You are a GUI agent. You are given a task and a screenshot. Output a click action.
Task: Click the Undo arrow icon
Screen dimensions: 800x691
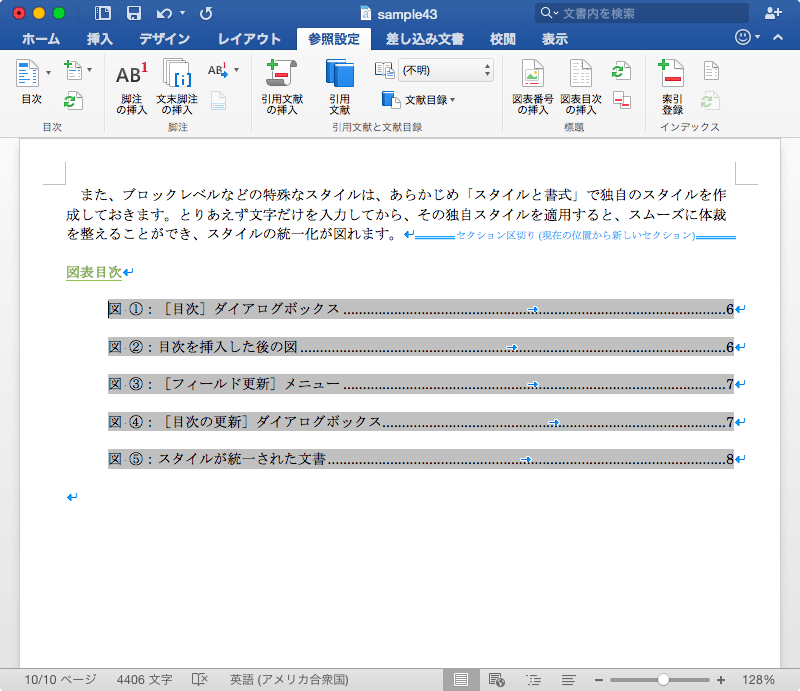point(164,13)
